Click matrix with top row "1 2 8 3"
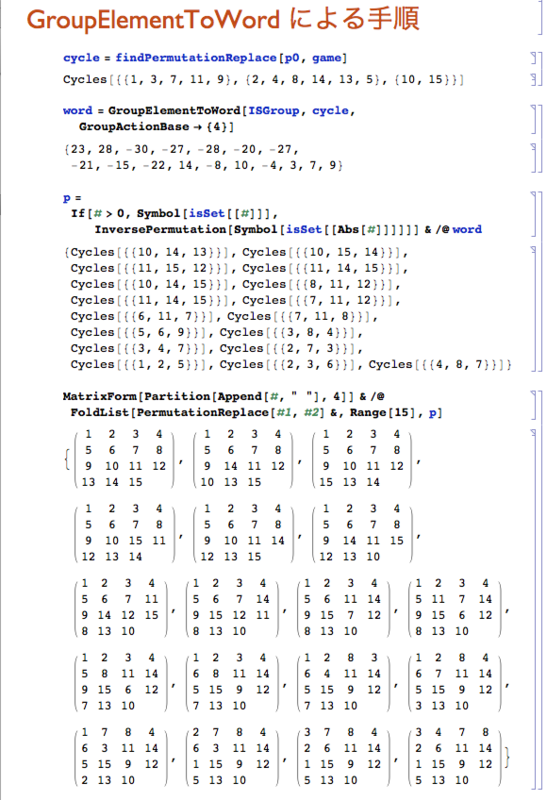 click(343, 682)
